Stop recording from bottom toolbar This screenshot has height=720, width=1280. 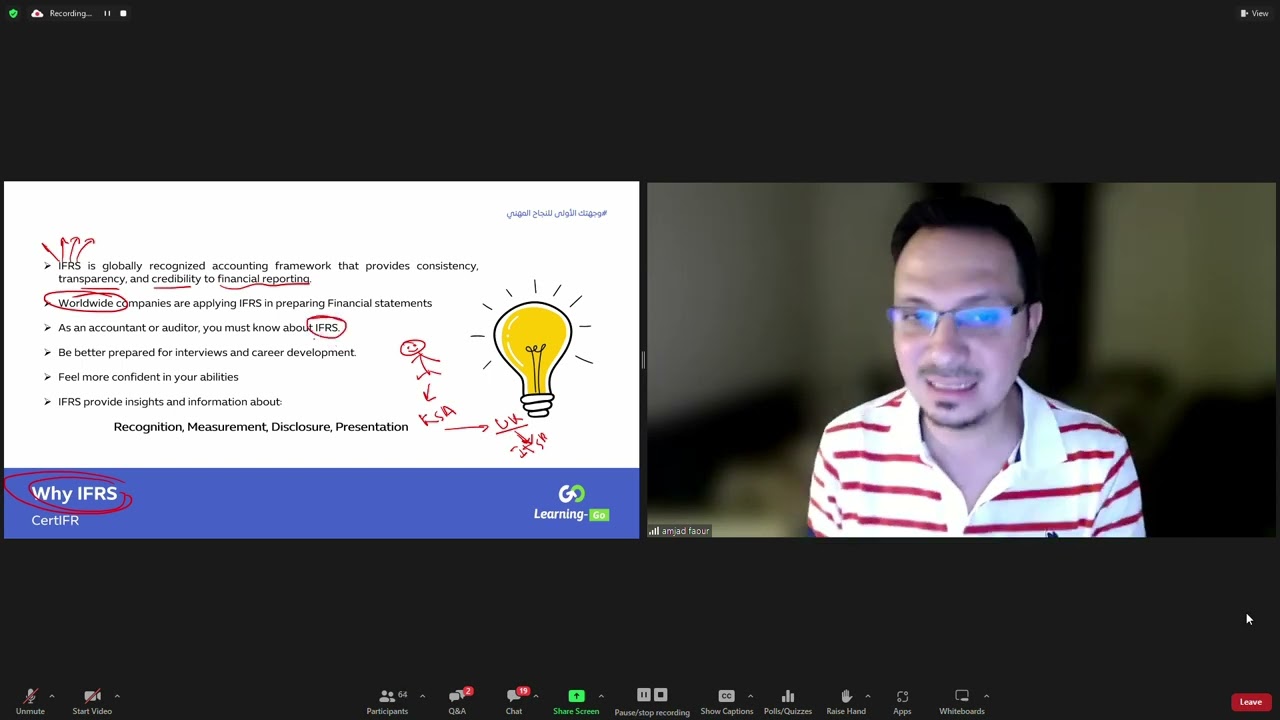[660, 695]
